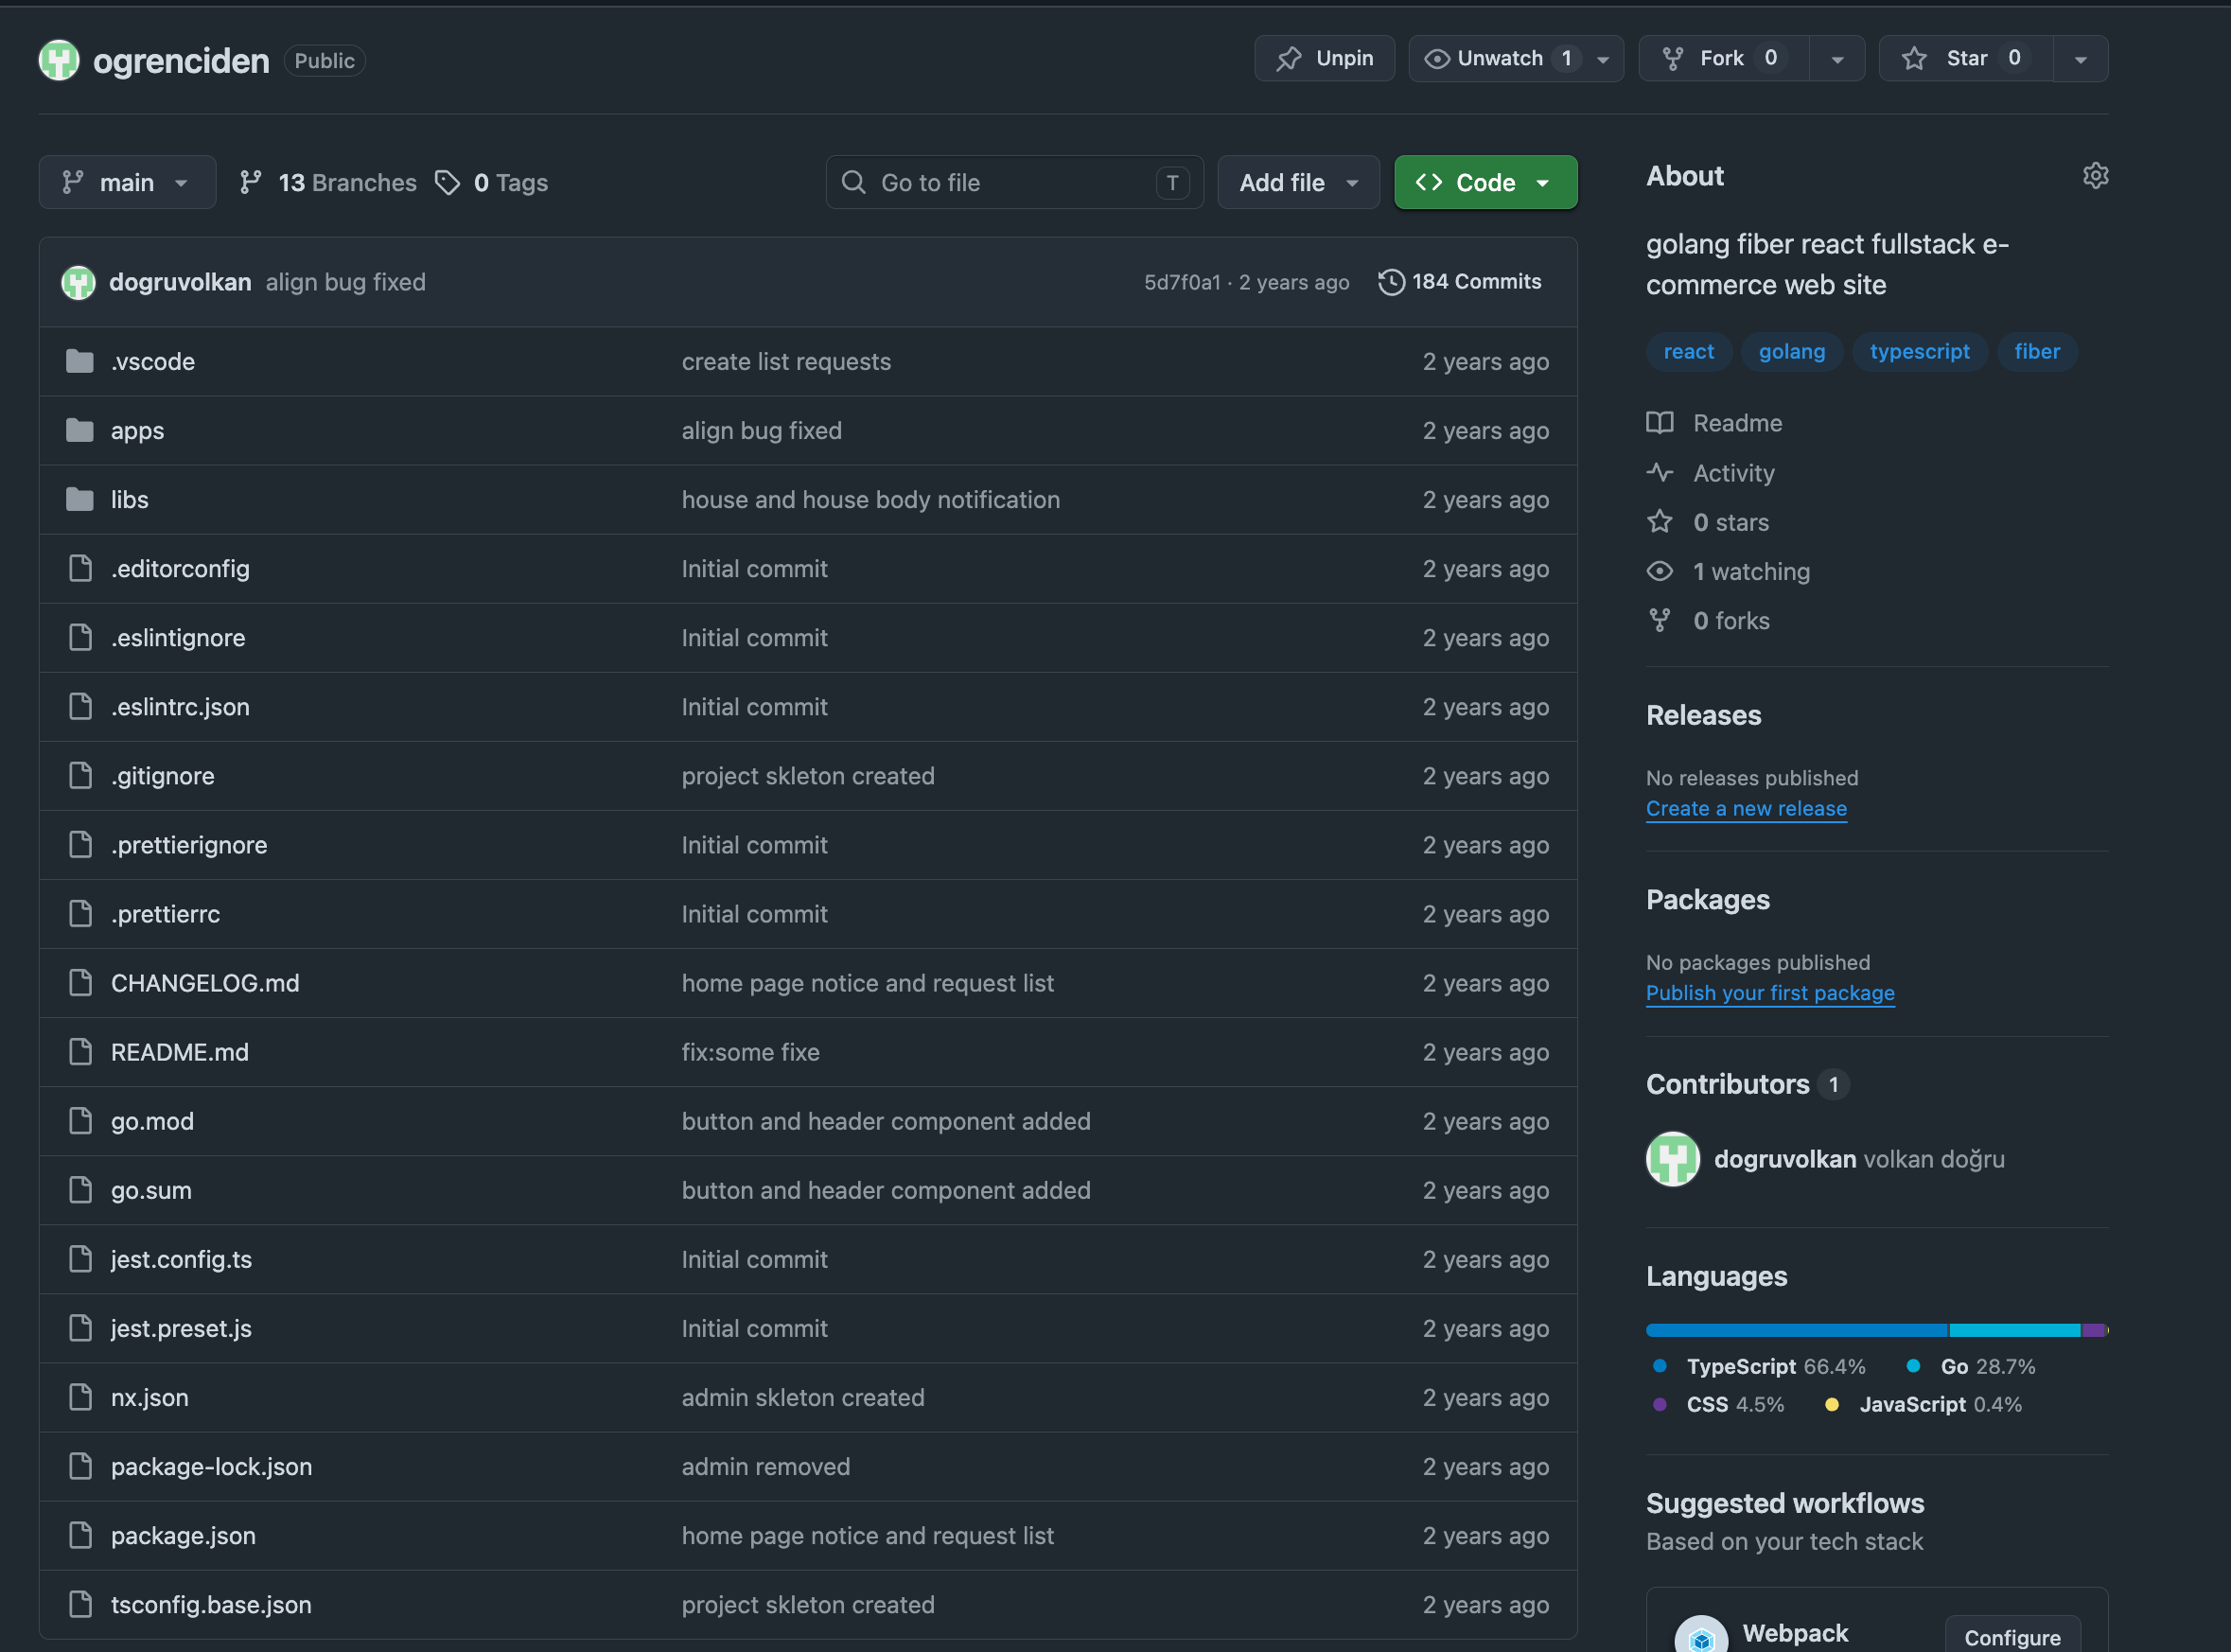Viewport: 2231px width, 1652px height.
Task: Open the 13 Branches link
Action: pos(328,182)
